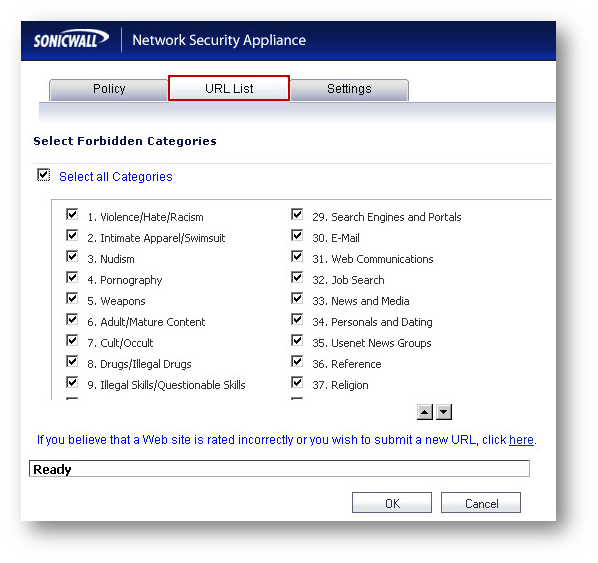Toggle News and Media checkbox
Image resolution: width=598 pixels, height=563 pixels.
pyautogui.click(x=297, y=298)
